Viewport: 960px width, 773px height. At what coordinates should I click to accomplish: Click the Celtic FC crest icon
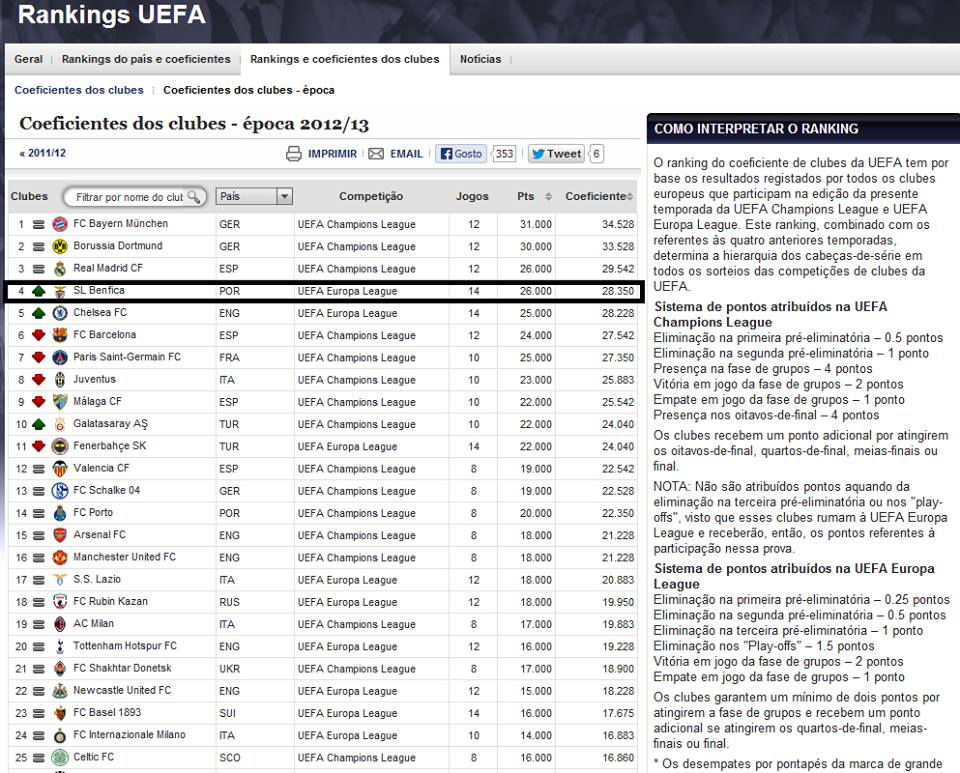(60, 758)
